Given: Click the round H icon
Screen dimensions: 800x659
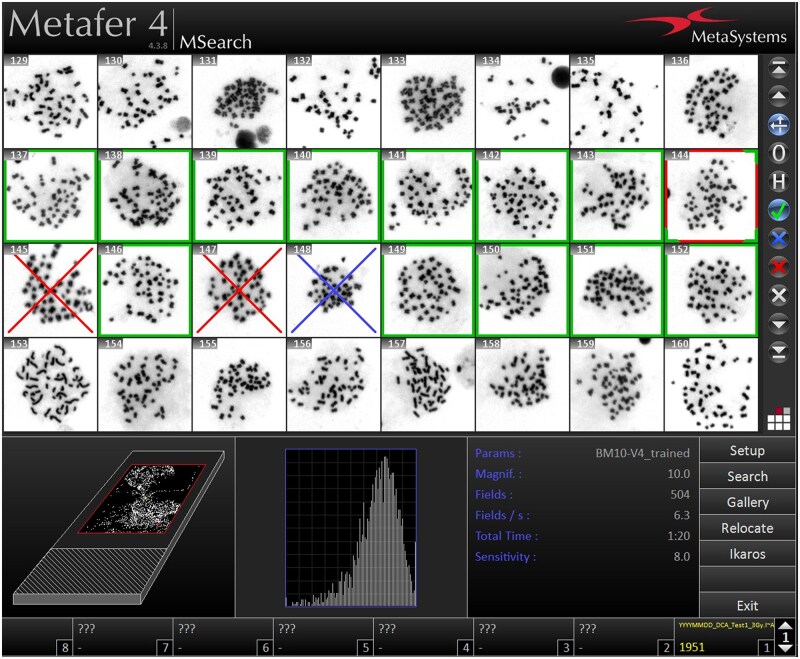Looking at the screenshot, I should 779,181.
